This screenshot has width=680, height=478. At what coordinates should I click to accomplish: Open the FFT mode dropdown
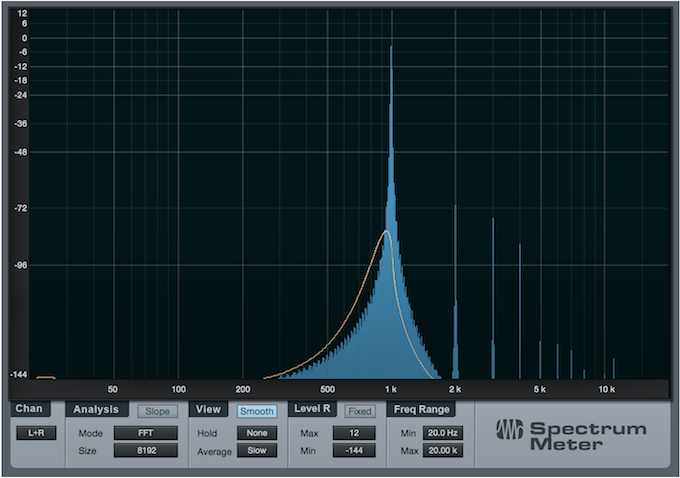(146, 433)
